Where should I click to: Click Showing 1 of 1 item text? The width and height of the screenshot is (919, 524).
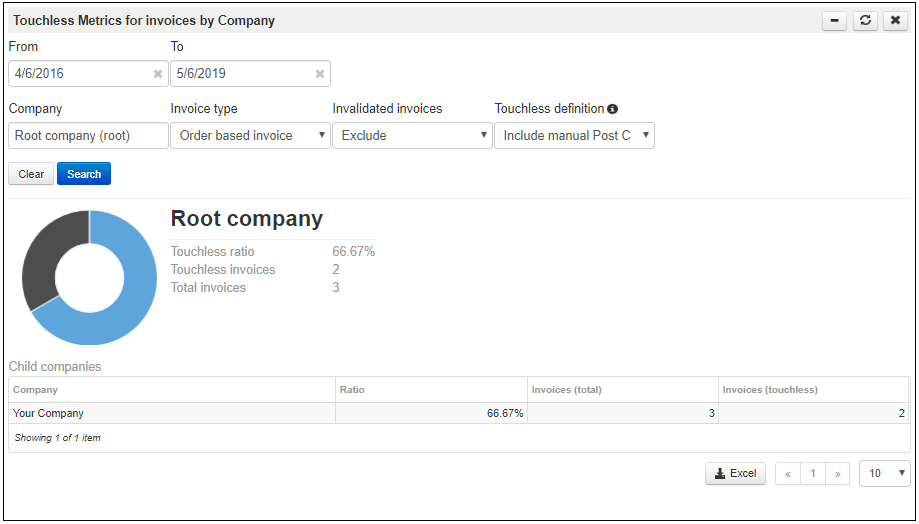(57, 438)
